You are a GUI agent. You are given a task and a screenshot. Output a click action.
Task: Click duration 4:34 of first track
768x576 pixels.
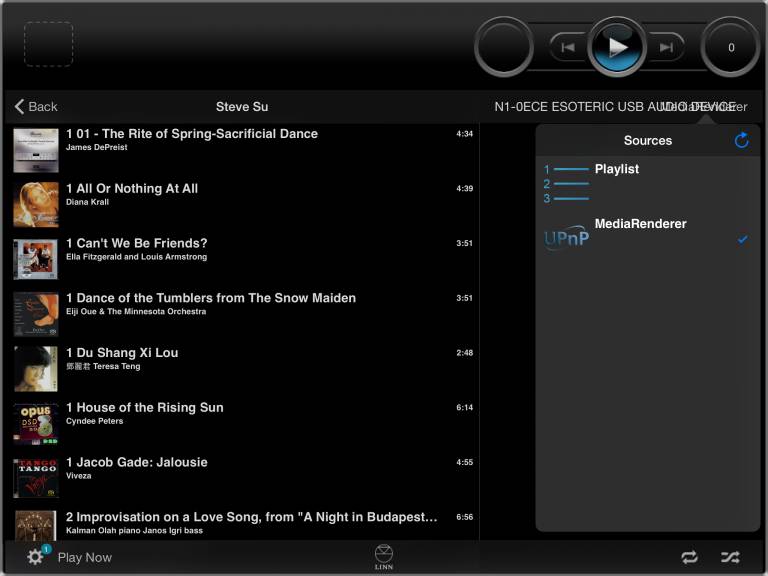pyautogui.click(x=464, y=134)
